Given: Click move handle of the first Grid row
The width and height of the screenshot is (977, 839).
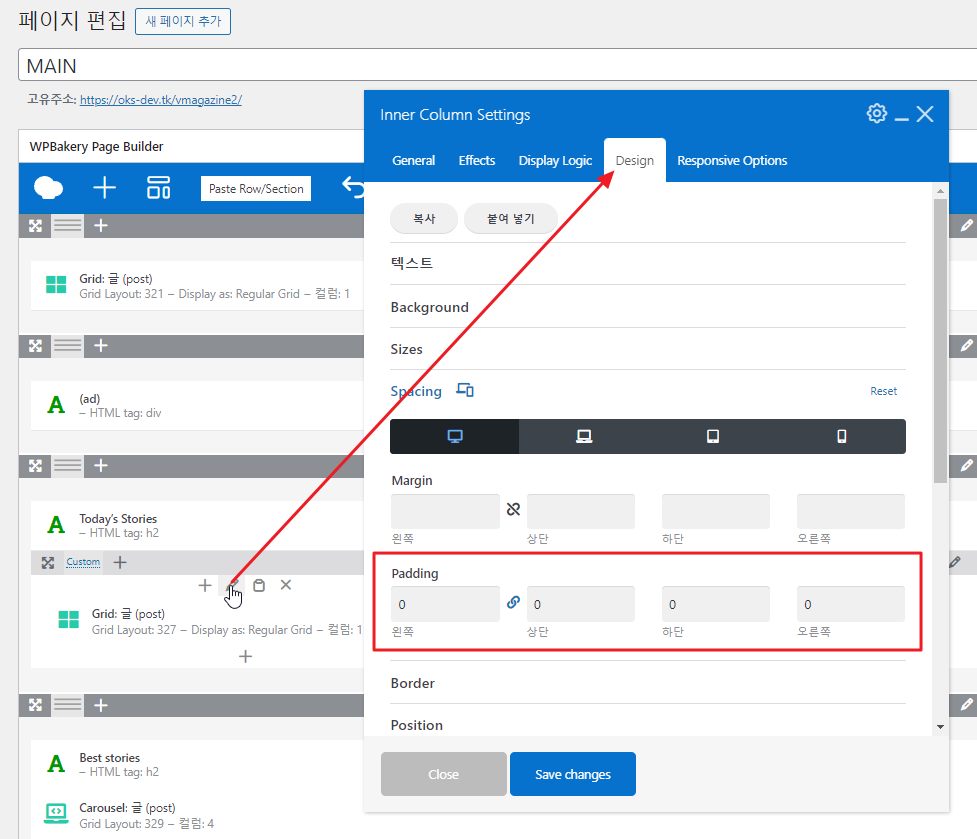Looking at the screenshot, I should tap(35, 225).
